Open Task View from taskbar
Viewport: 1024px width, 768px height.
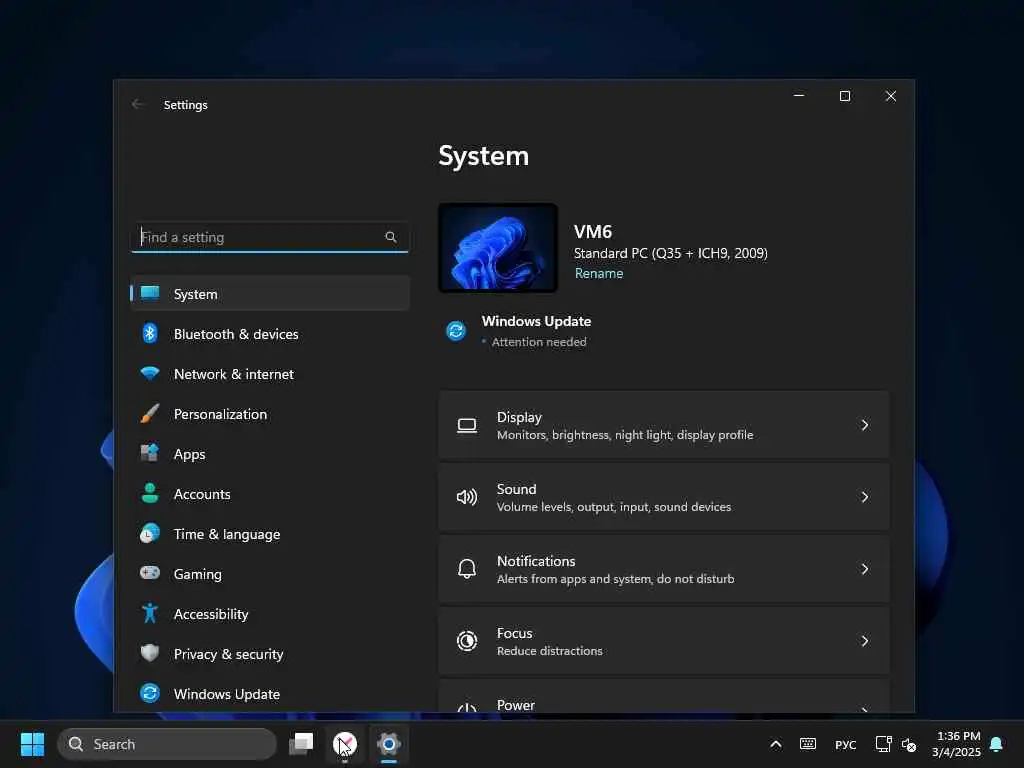pos(301,744)
